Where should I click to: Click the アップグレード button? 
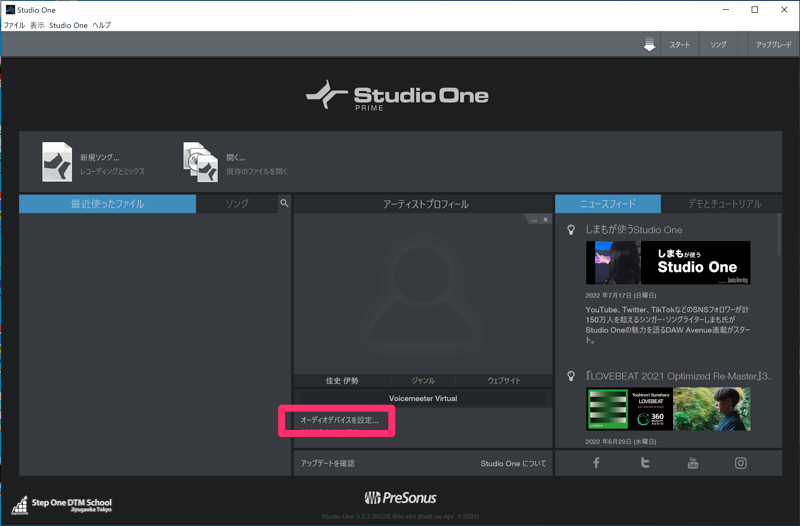(x=773, y=45)
